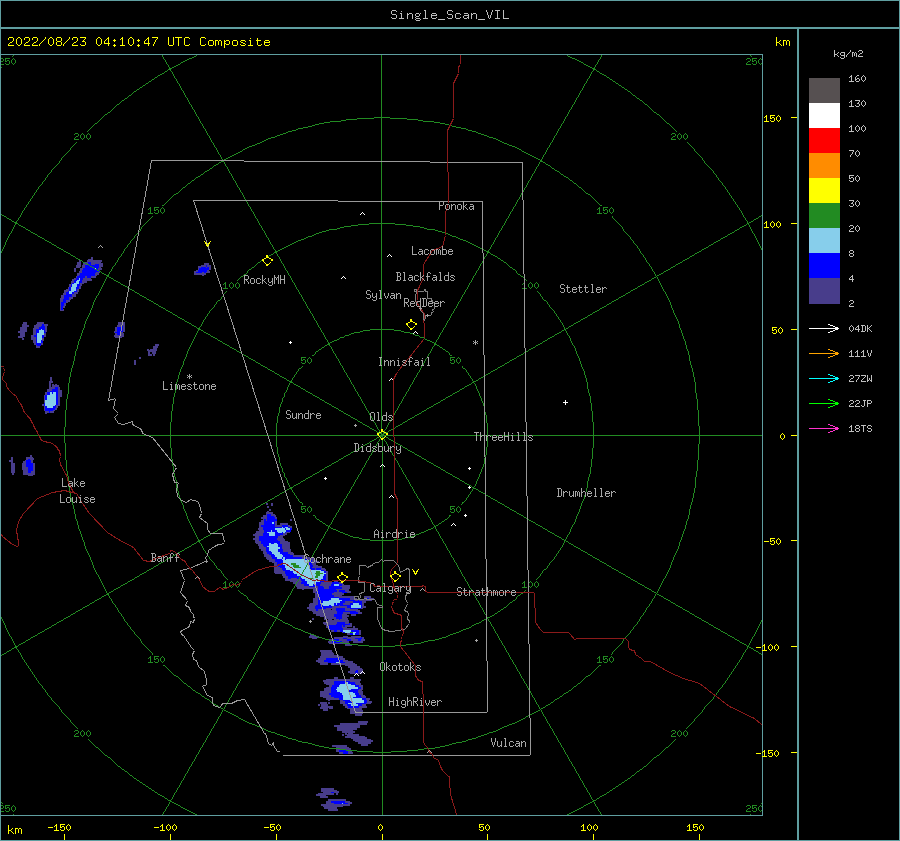Click the Vulcan town label

point(508,743)
